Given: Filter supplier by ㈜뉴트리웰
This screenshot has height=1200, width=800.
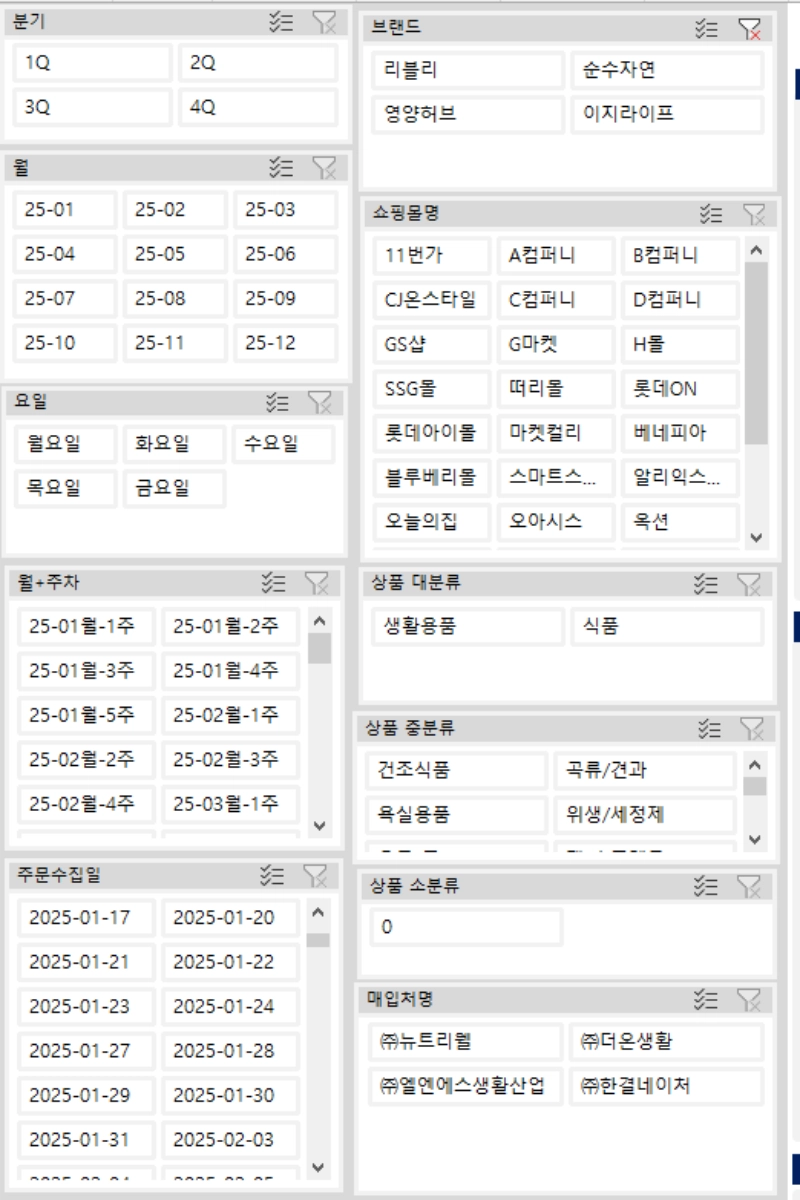Looking at the screenshot, I should [466, 1041].
